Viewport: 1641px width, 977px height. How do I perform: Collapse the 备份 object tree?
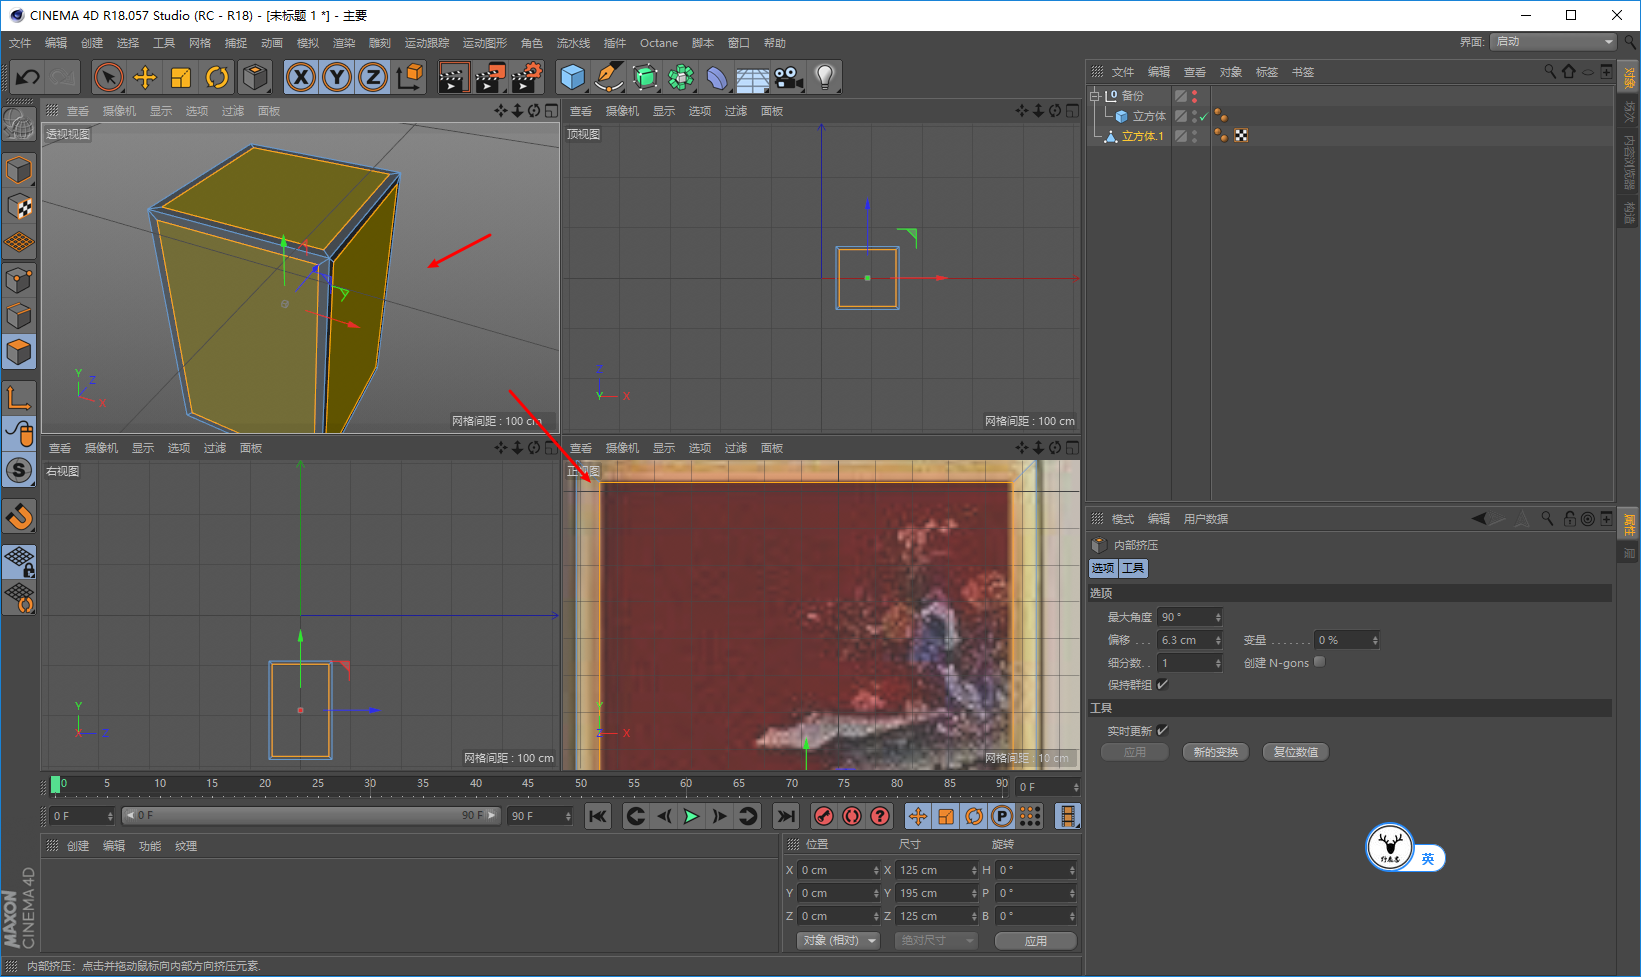point(1095,96)
